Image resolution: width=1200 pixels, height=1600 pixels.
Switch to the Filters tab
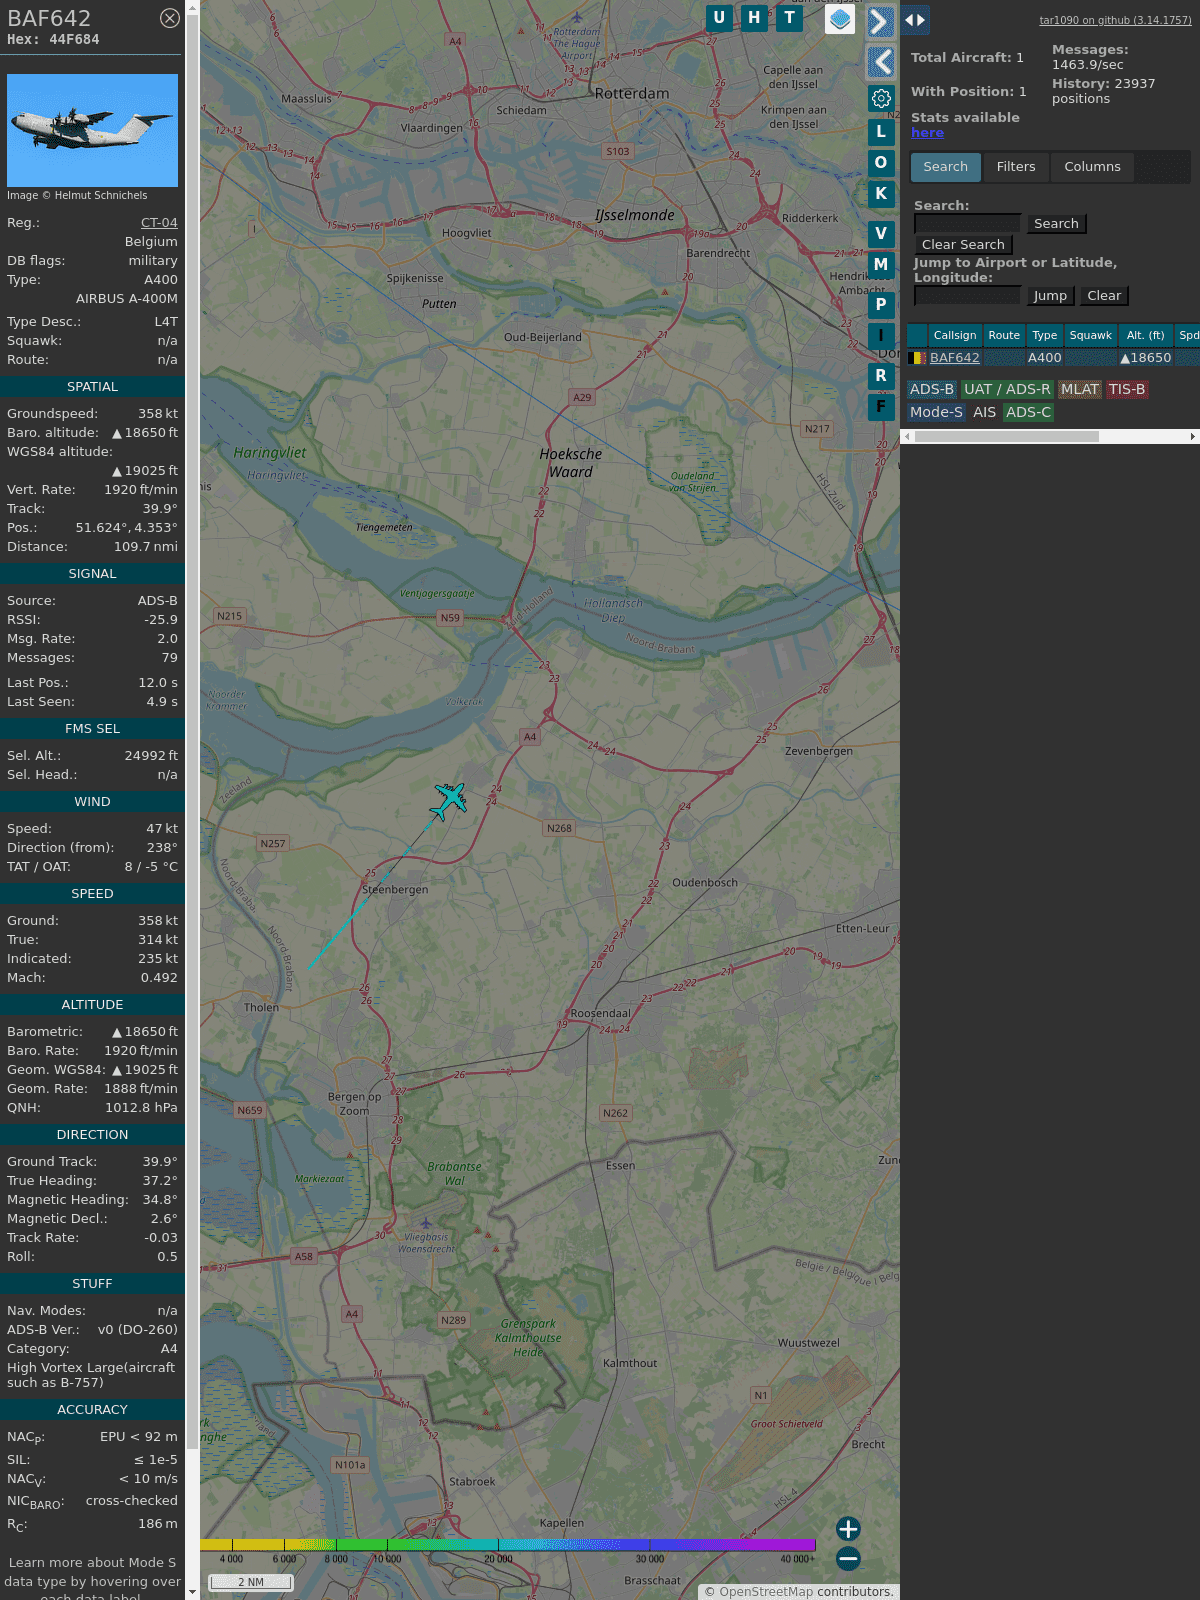[1015, 167]
